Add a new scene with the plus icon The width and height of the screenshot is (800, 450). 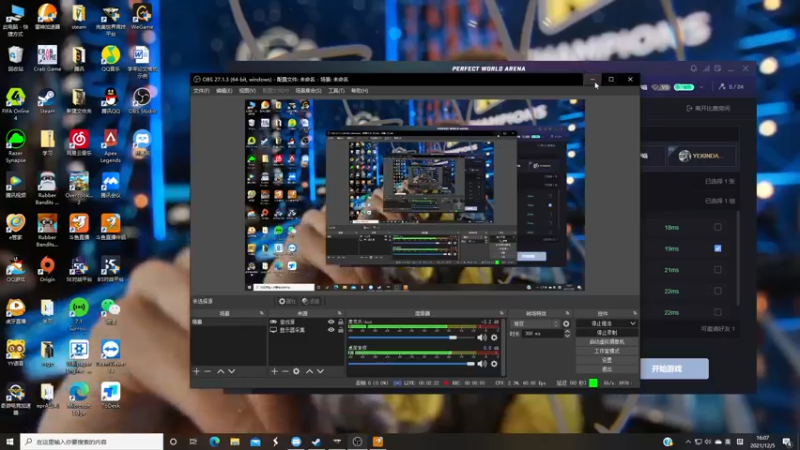[196, 371]
